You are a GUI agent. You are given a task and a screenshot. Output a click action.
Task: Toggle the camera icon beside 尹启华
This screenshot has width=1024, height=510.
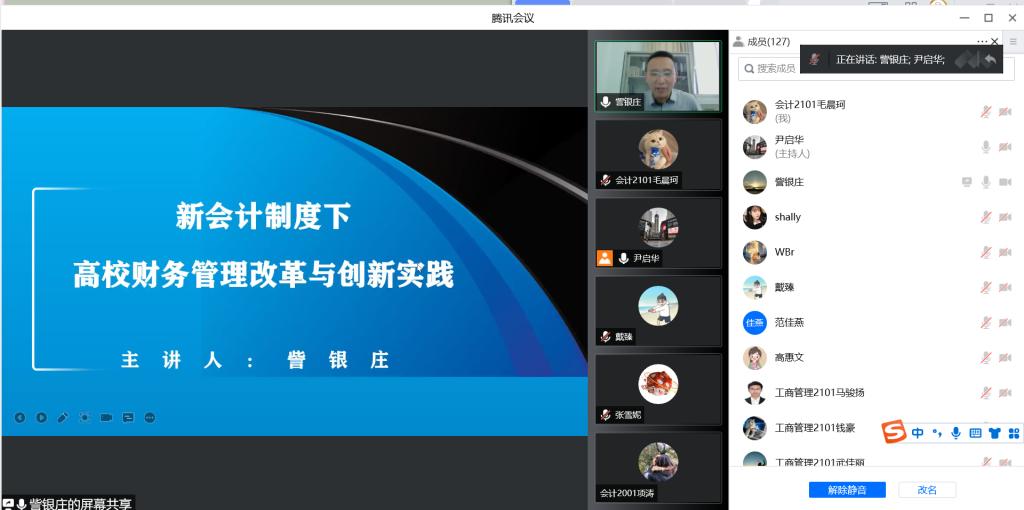1005,147
